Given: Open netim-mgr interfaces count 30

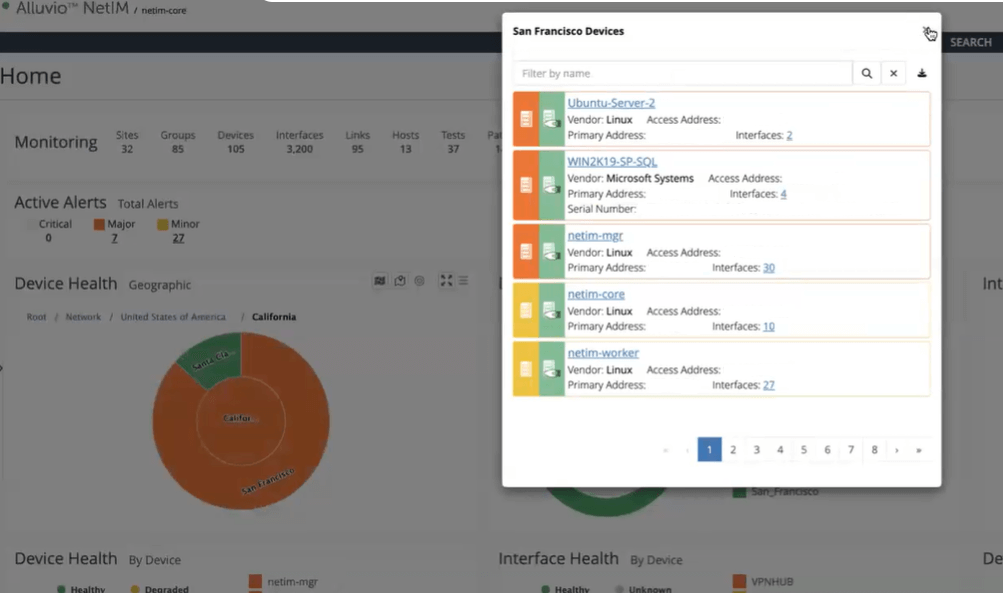Looking at the screenshot, I should 769,267.
